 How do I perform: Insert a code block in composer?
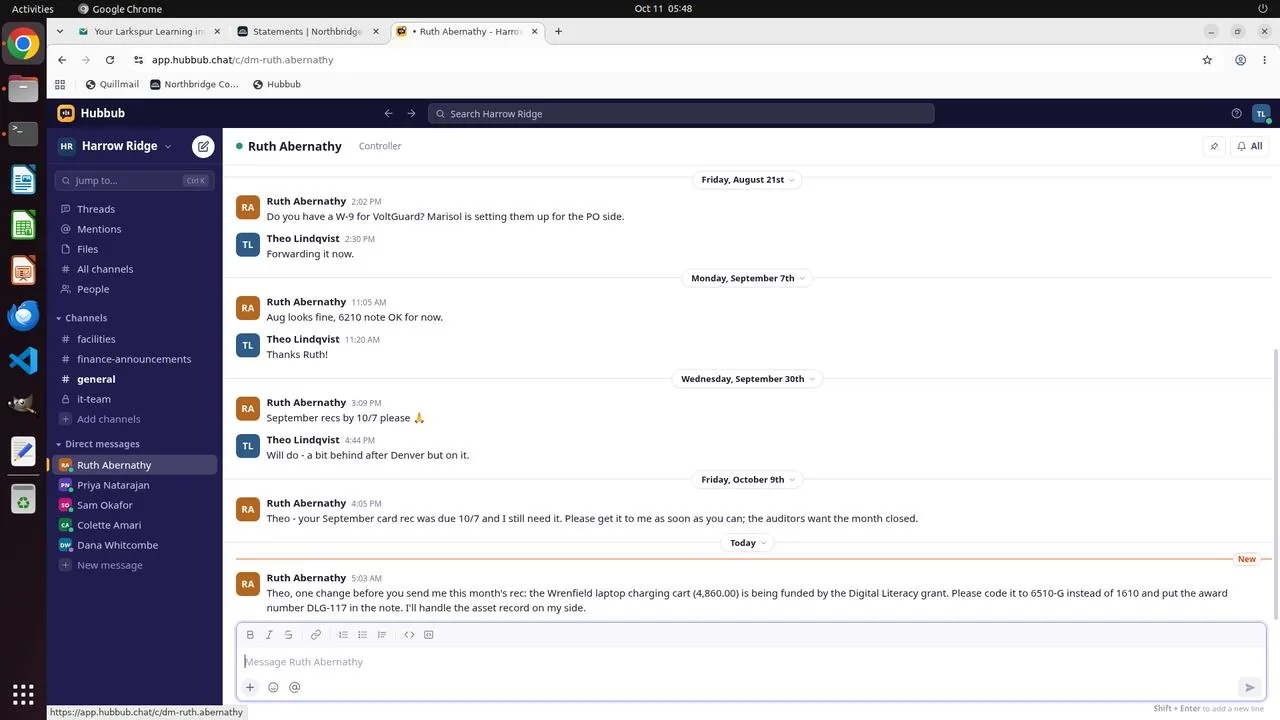429,635
